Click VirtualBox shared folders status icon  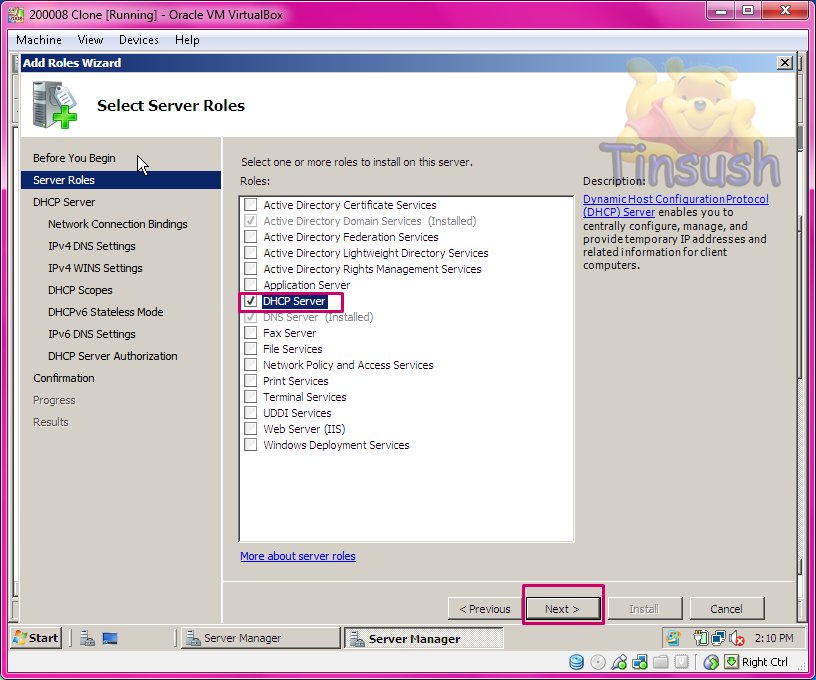[660, 662]
